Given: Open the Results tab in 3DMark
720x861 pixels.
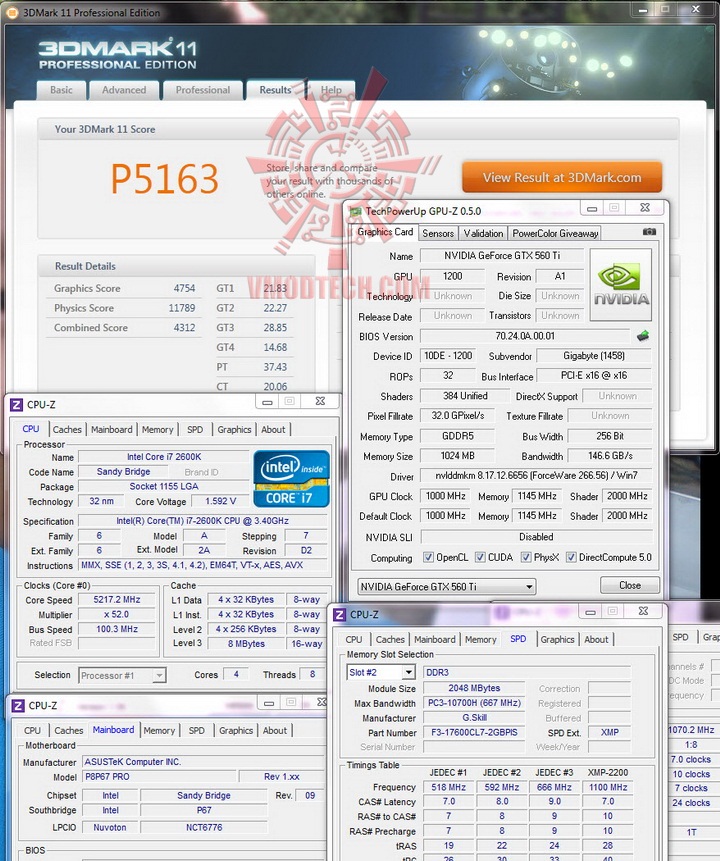Looking at the screenshot, I should tap(275, 90).
